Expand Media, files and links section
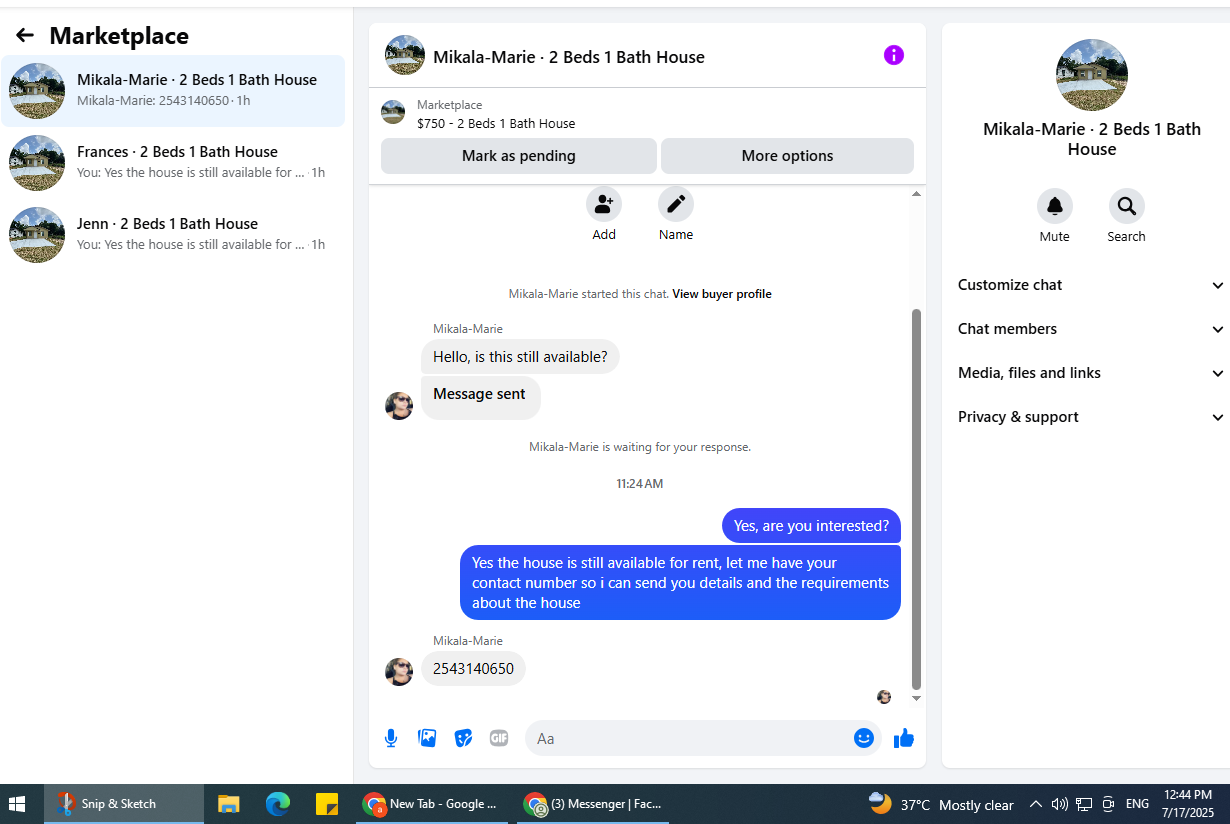Screen dimensions: 1230x824 pyautogui.click(x=1091, y=373)
